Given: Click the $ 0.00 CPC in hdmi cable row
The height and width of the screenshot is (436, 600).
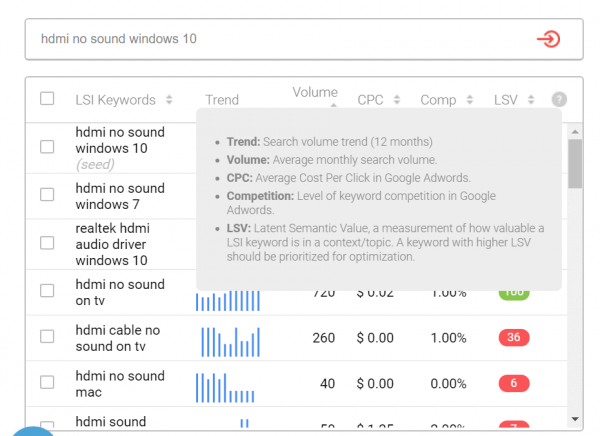Looking at the screenshot, I should (x=375, y=338).
